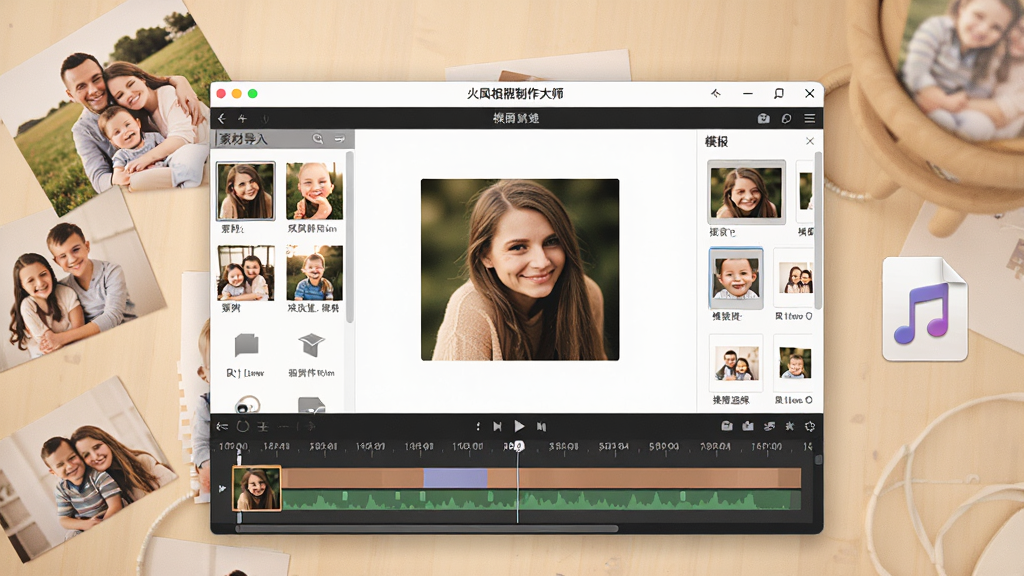Close the 模板 template panel
The width and height of the screenshot is (1024, 576).
click(810, 141)
